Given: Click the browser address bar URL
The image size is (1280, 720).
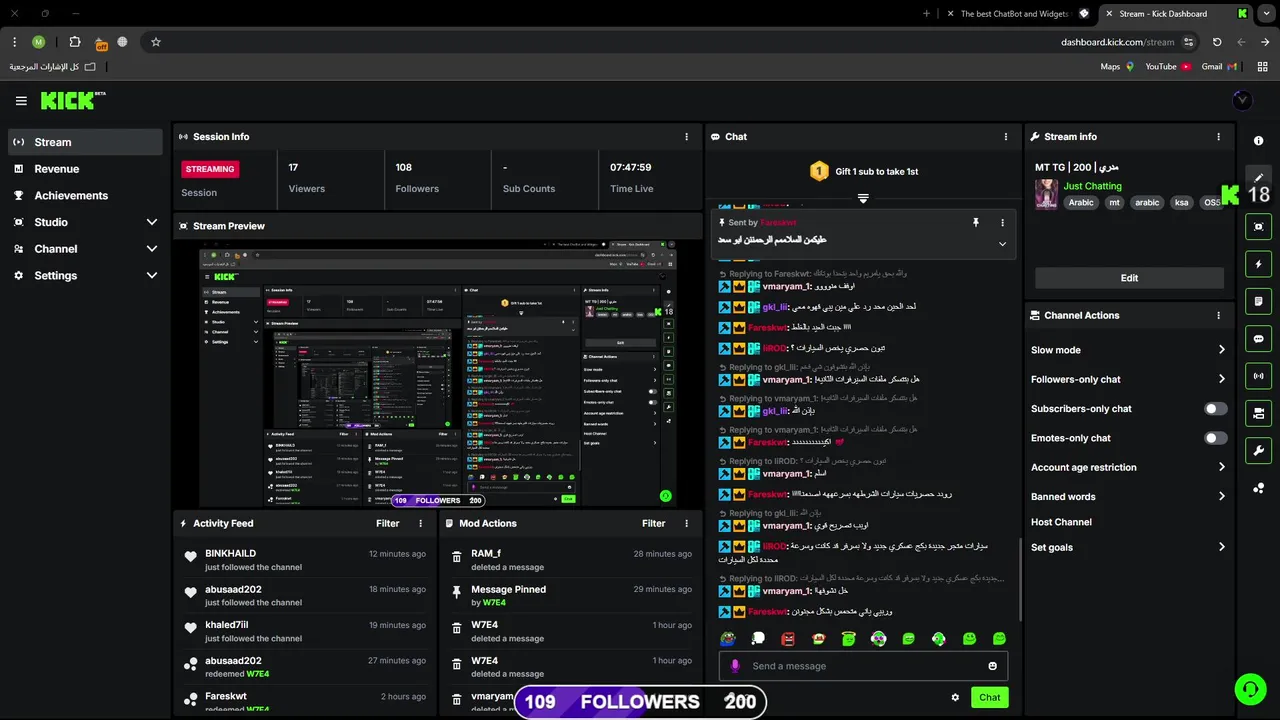Looking at the screenshot, I should click(x=1117, y=42).
